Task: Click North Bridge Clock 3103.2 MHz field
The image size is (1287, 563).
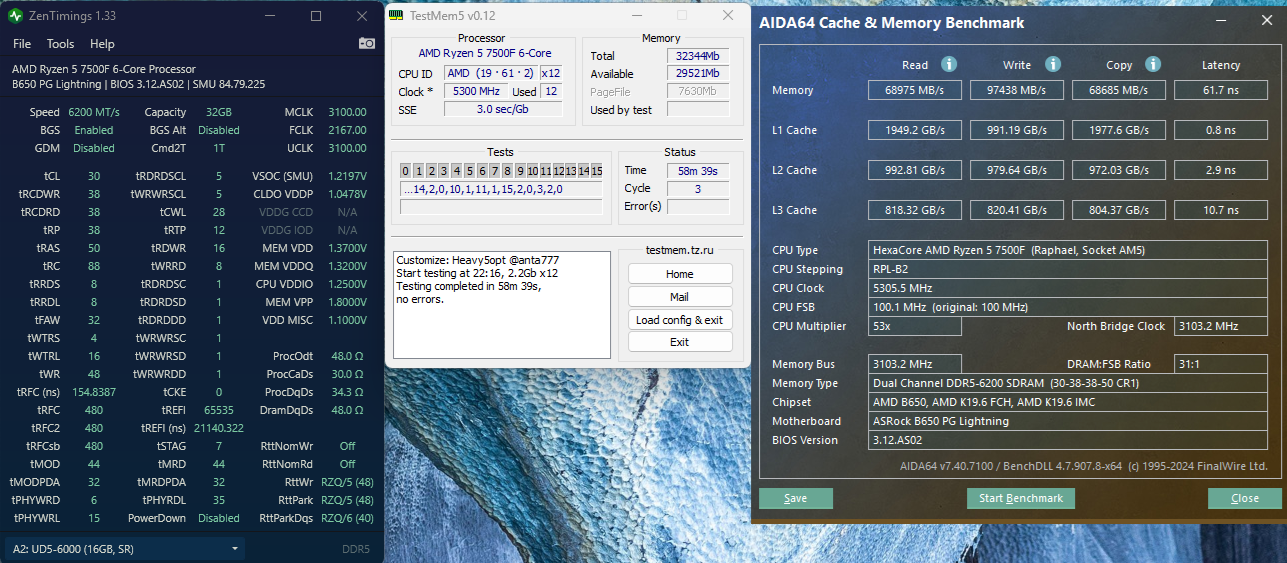Action: pyautogui.click(x=1221, y=326)
